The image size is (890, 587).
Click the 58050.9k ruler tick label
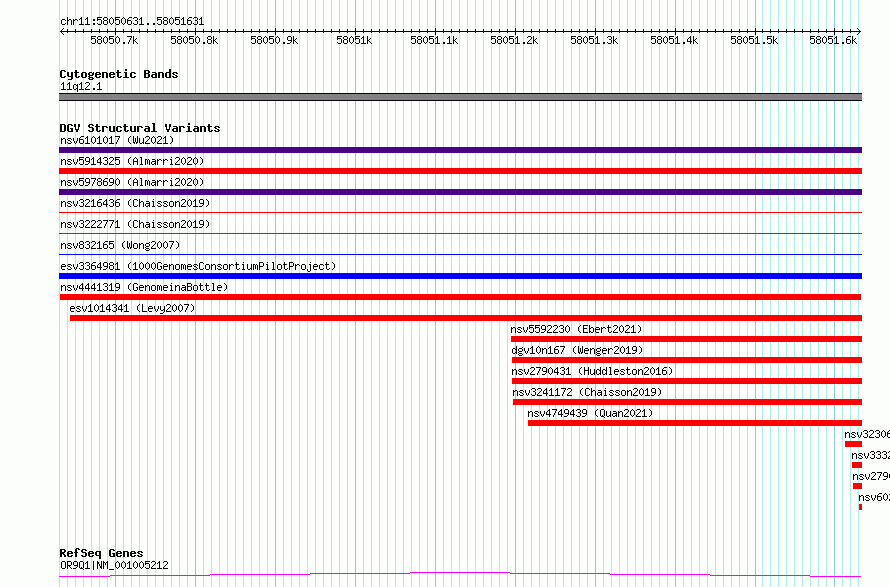[274, 40]
